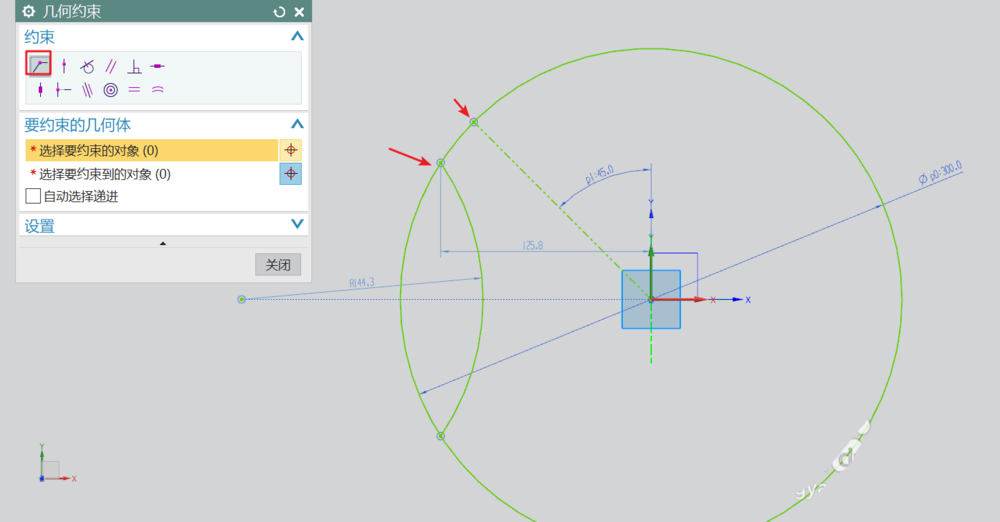
Task: Pick the dashed line endpoint on the circle
Action: pyautogui.click(x=474, y=122)
